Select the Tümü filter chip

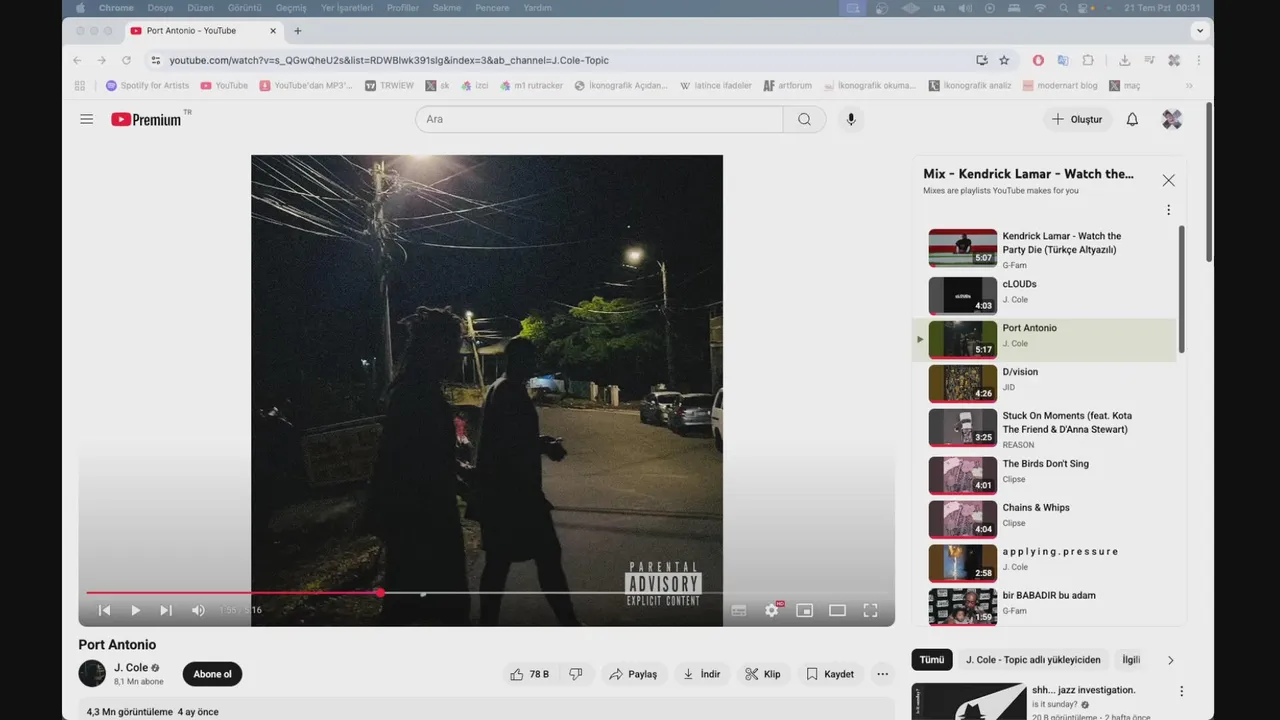pos(932,660)
